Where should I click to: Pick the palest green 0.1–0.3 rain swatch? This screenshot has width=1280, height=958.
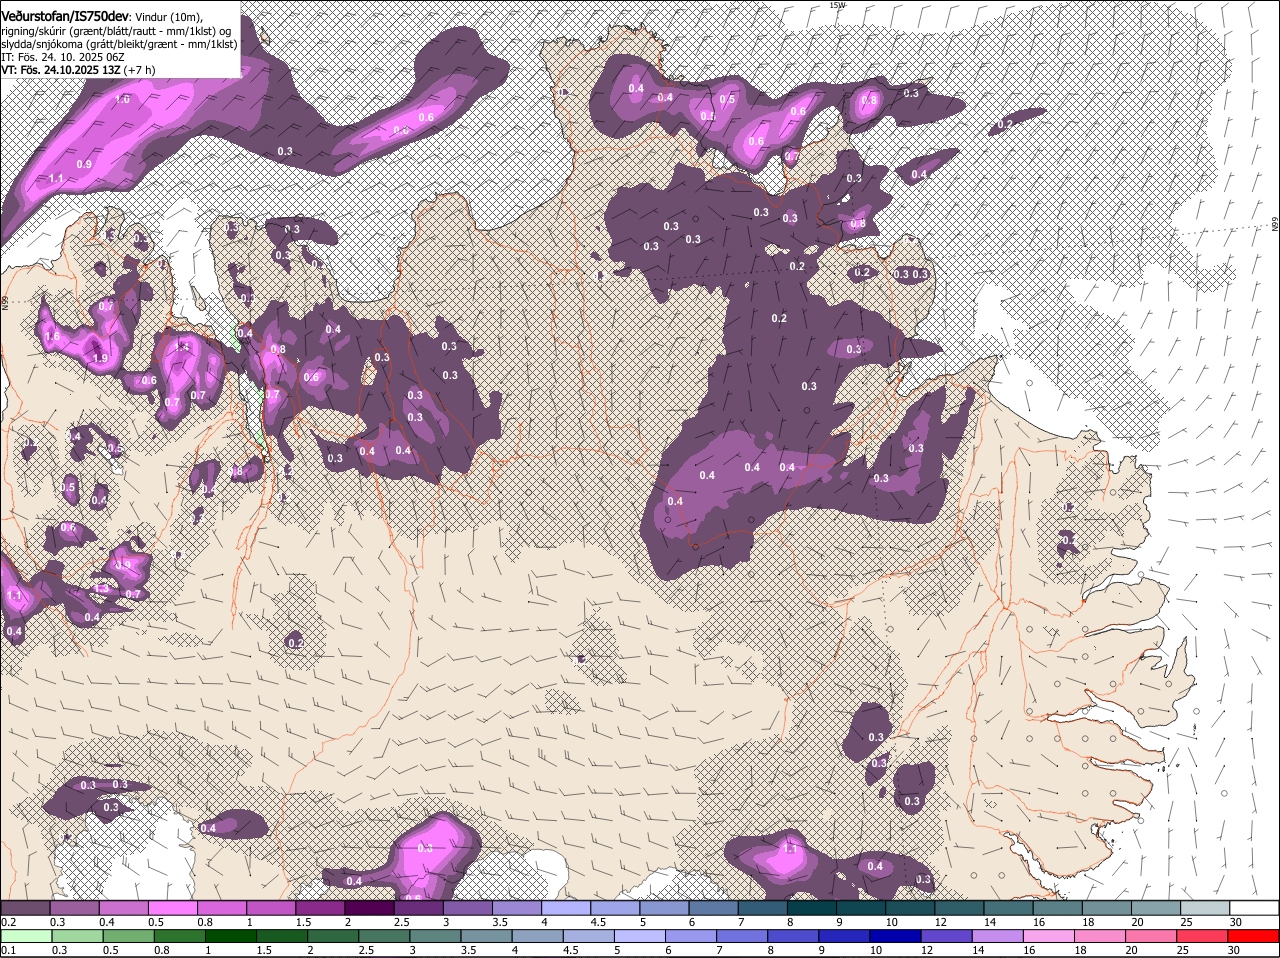[x=27, y=936]
